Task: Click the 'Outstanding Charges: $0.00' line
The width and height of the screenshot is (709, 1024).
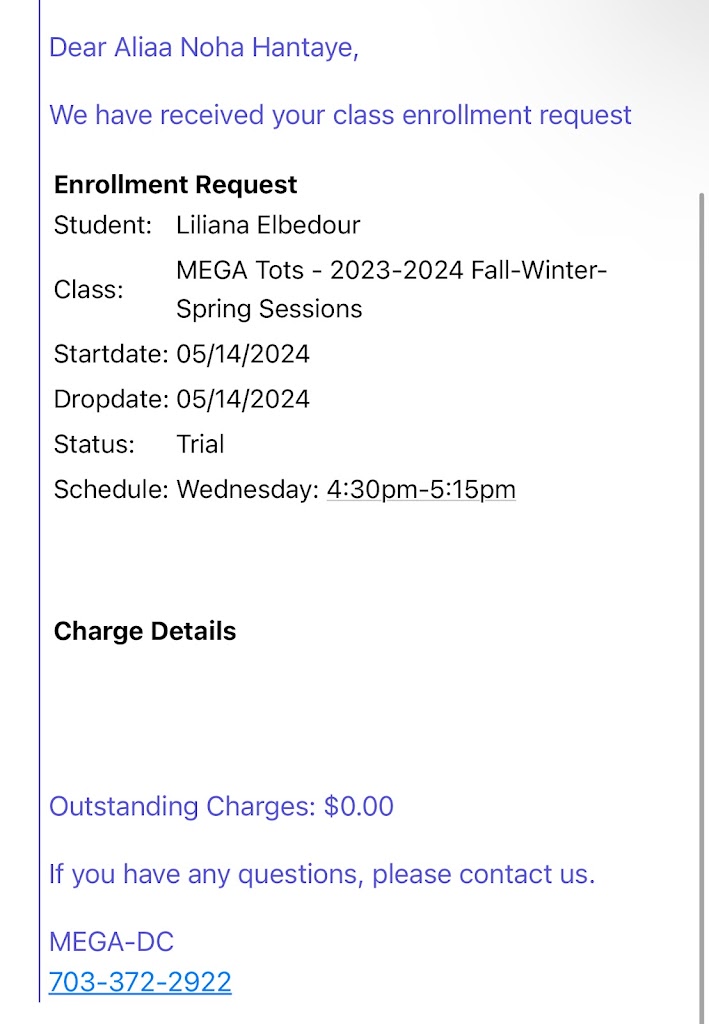Action: click(221, 806)
